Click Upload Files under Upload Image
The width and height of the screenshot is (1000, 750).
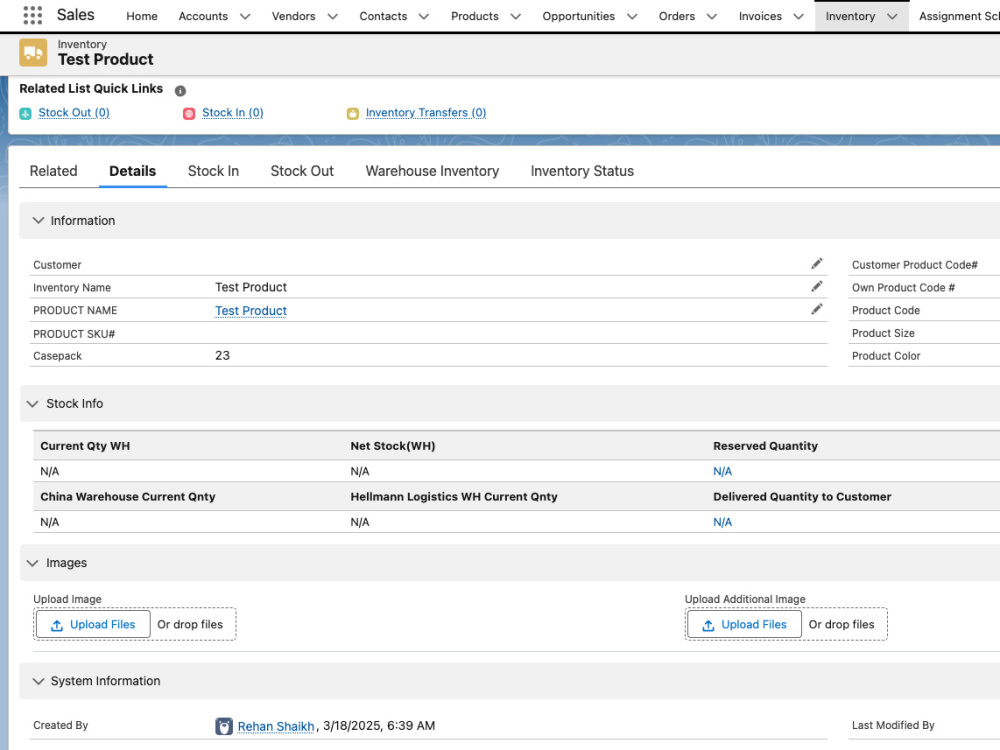(93, 624)
